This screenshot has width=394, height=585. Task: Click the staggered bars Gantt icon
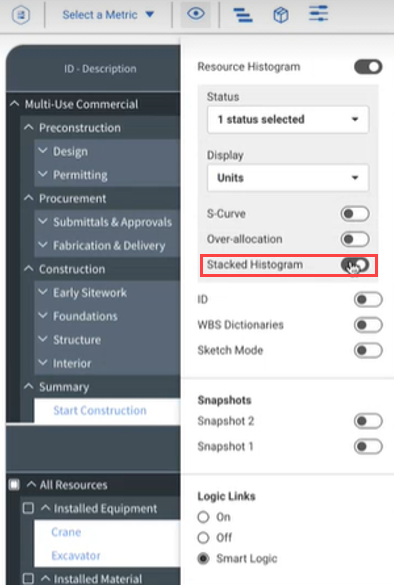tap(243, 15)
